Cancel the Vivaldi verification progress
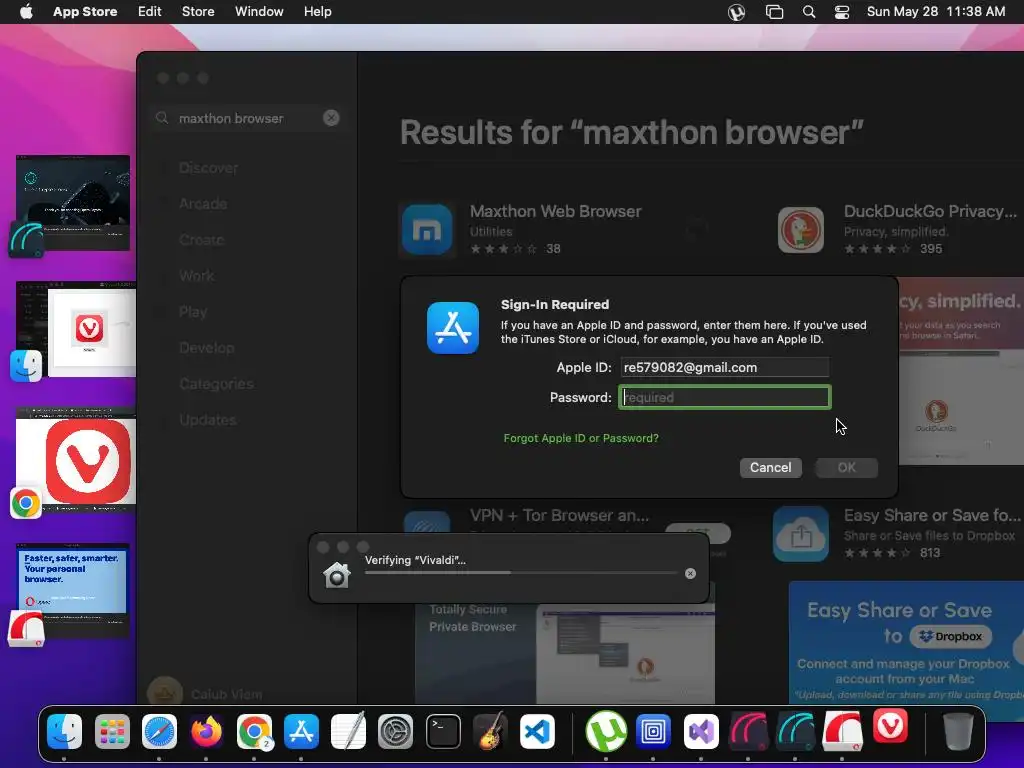1024x768 pixels. click(x=690, y=573)
